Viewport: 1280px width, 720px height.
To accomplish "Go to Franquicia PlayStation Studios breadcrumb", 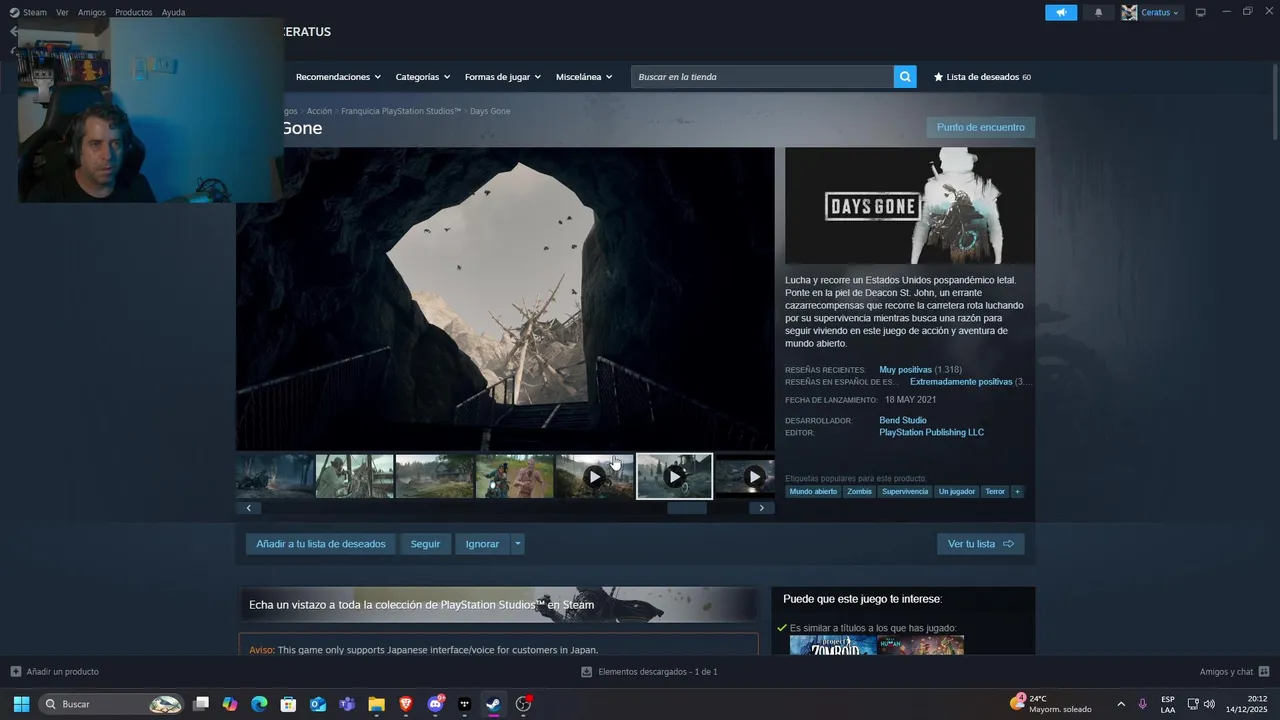I will click(x=401, y=111).
